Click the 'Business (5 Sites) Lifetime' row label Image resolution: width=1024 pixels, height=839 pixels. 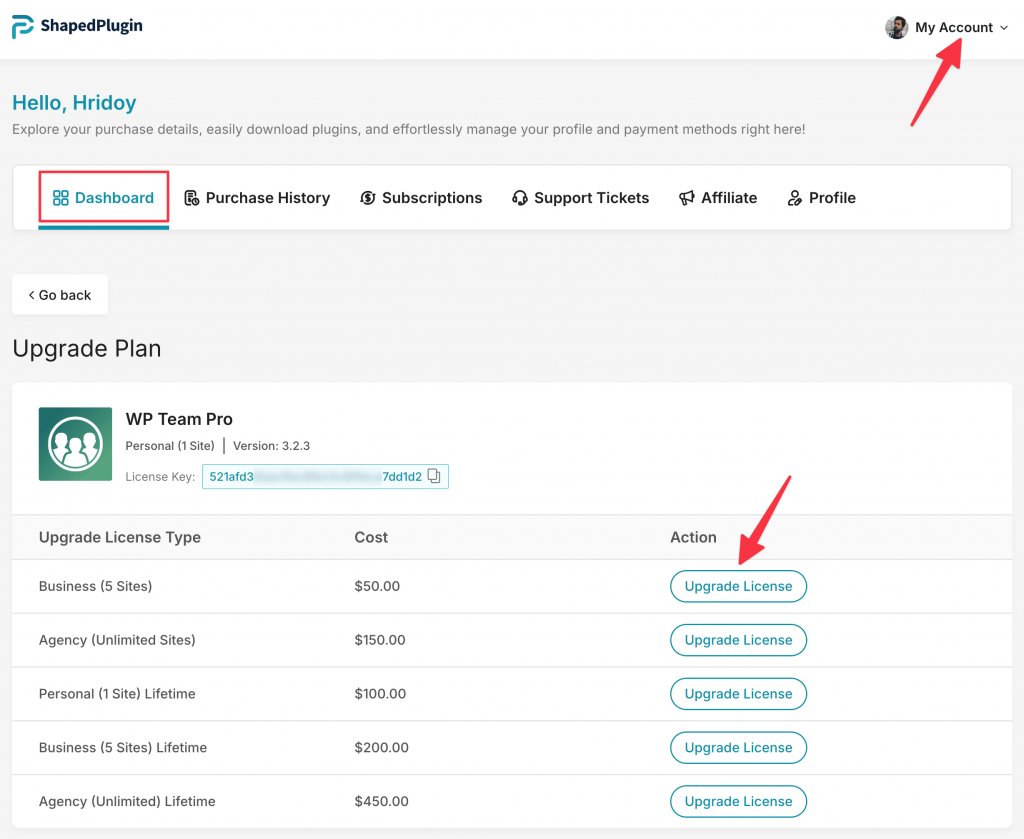123,748
